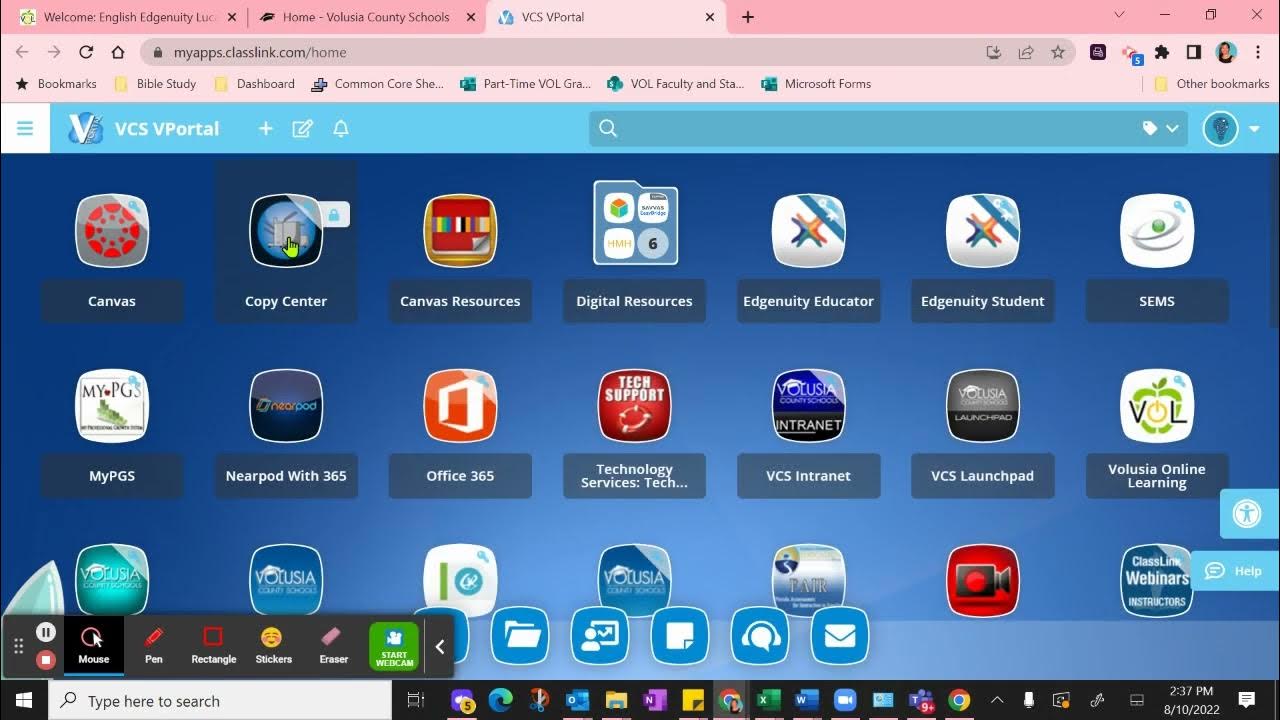Image resolution: width=1280 pixels, height=720 pixels.
Task: Open the Digital Resources folder
Action: point(635,223)
